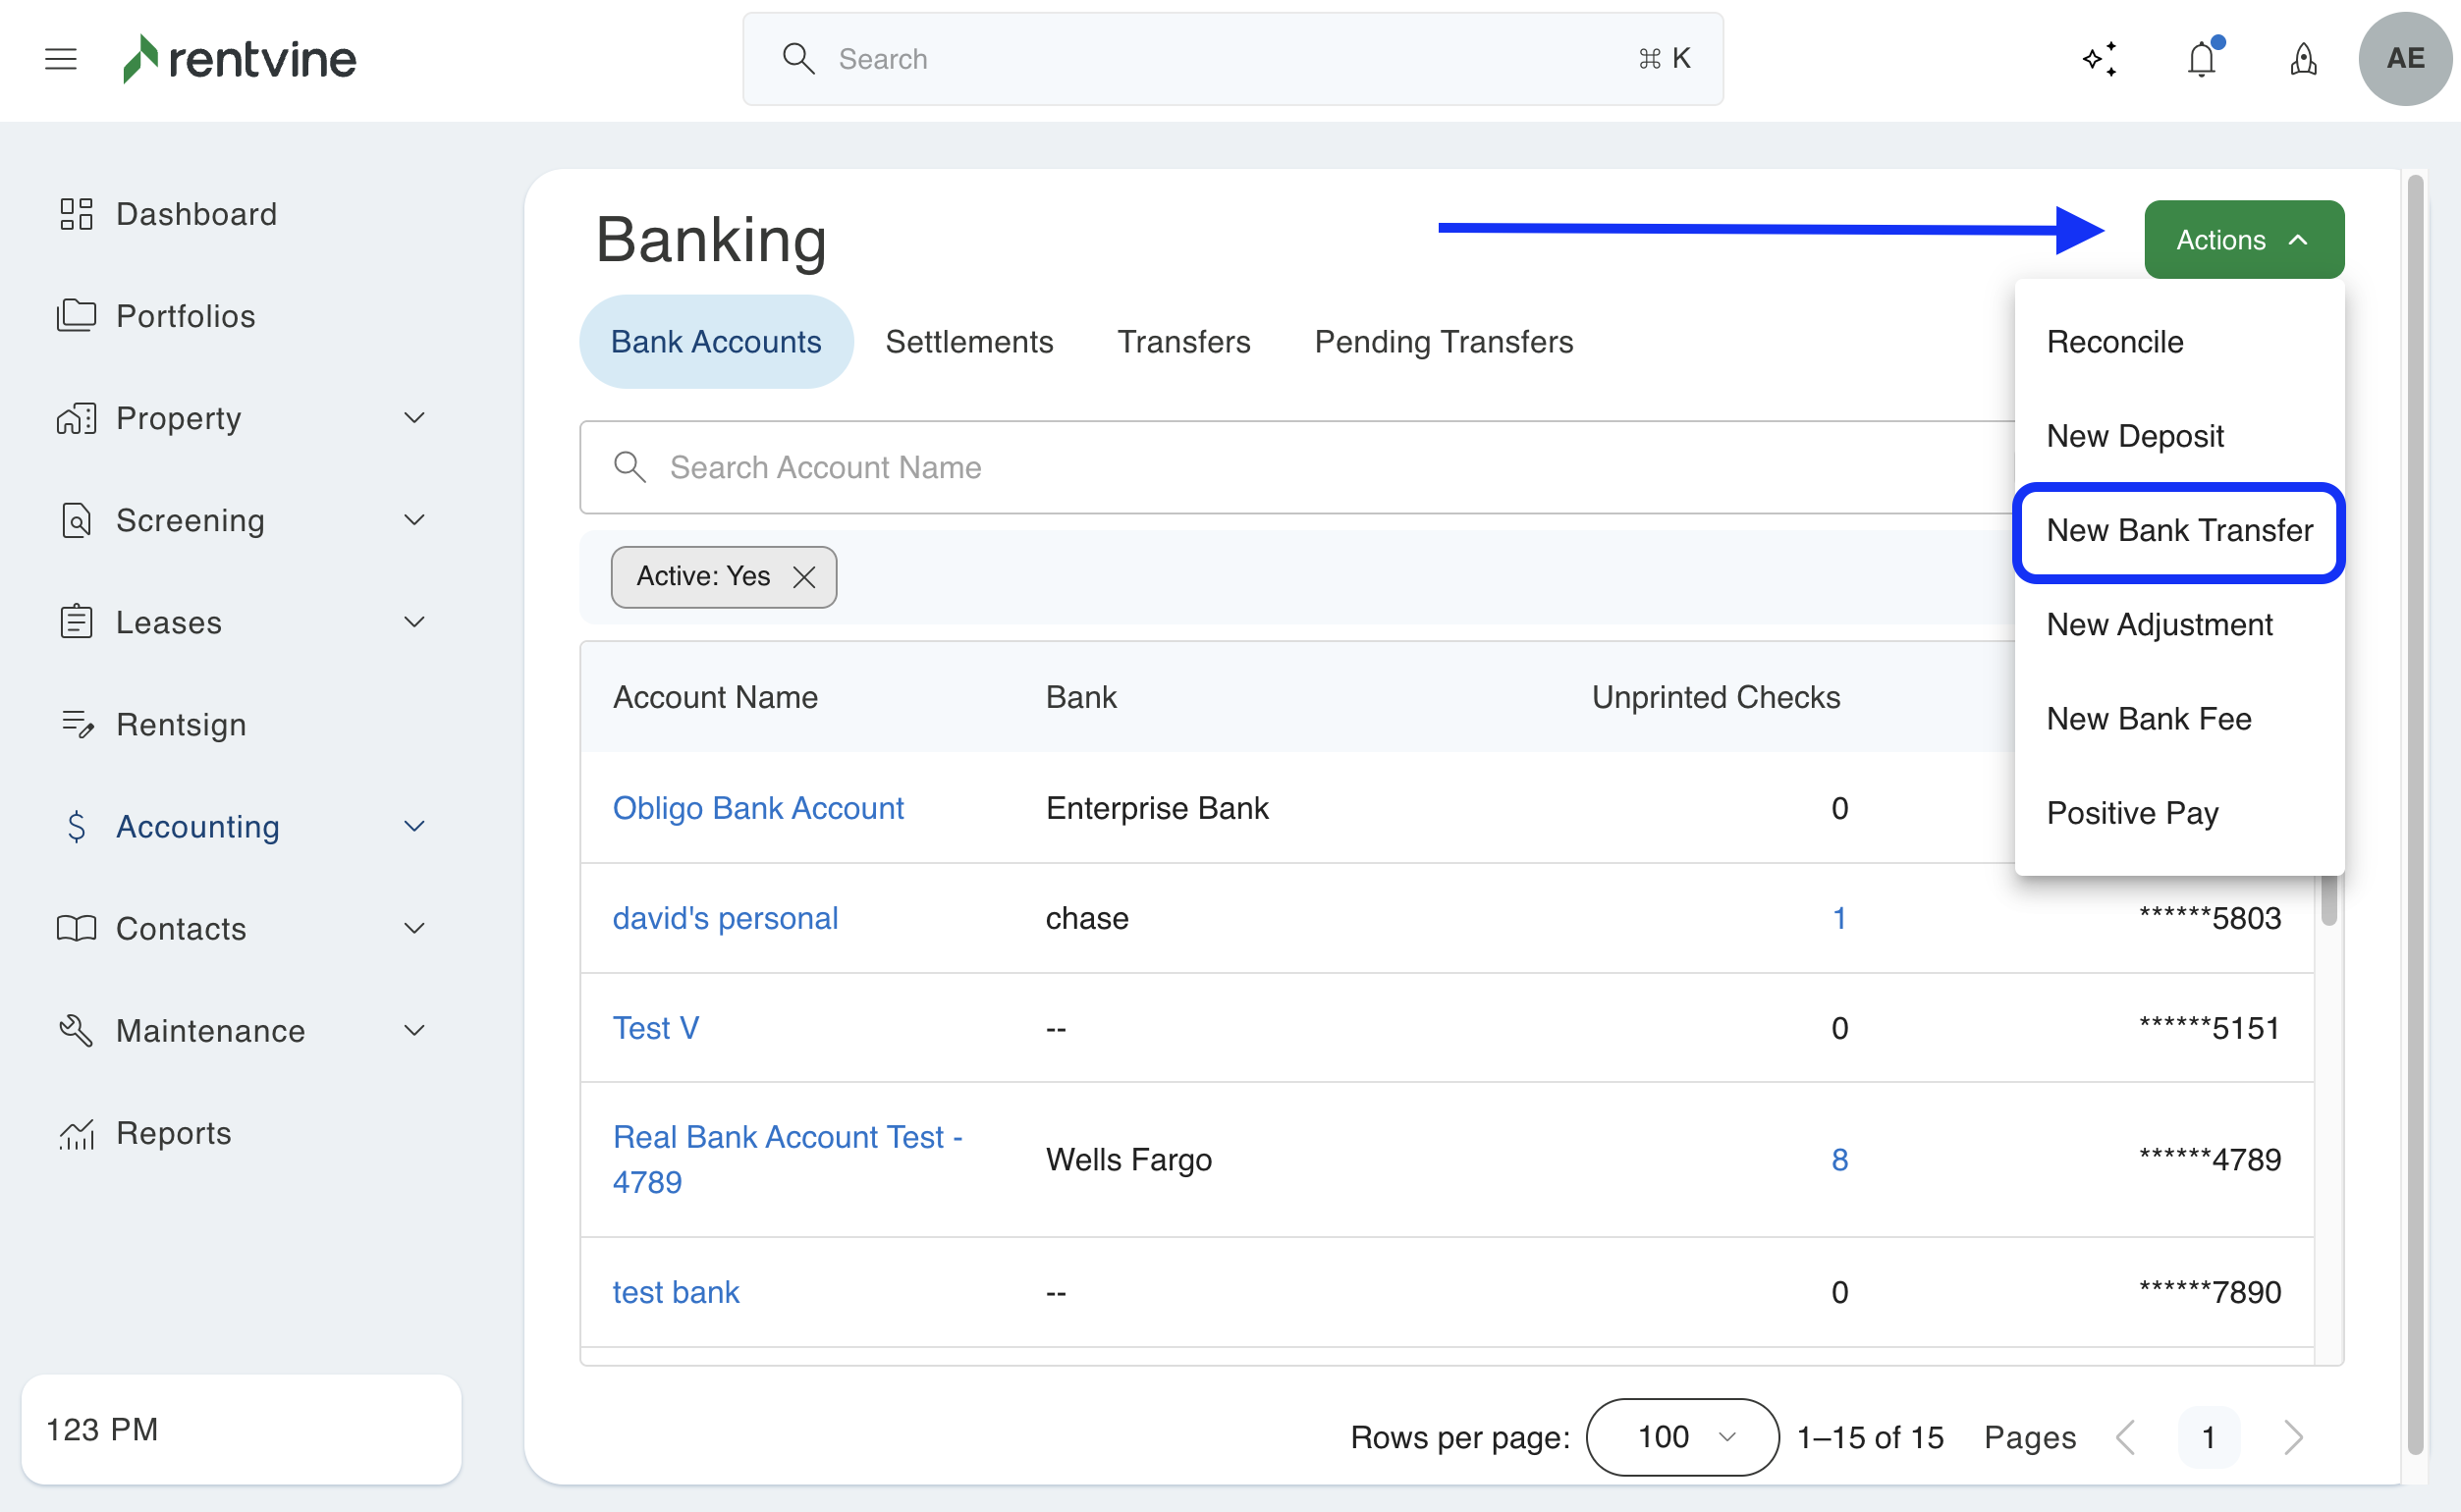The image size is (2461, 1512).
Task: Remove the Active: Yes filter chip
Action: pyautogui.click(x=804, y=577)
